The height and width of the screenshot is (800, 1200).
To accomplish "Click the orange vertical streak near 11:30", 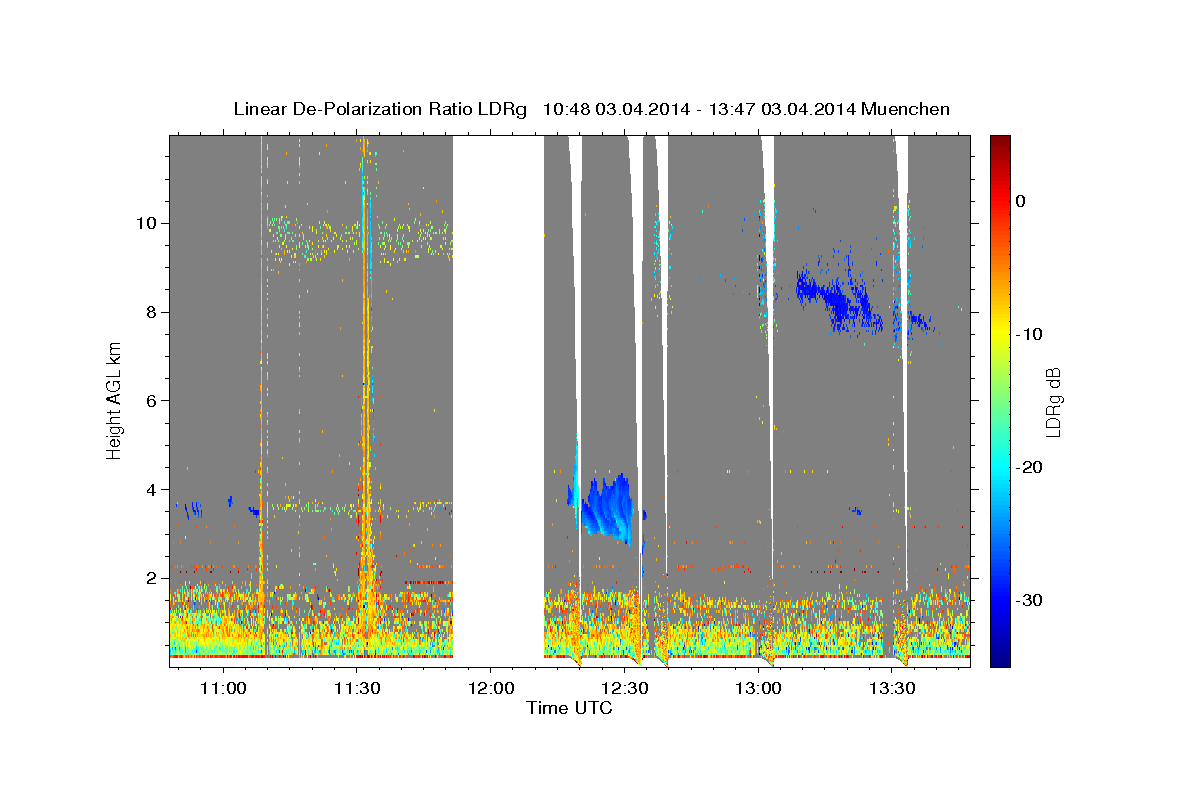I will 365,400.
